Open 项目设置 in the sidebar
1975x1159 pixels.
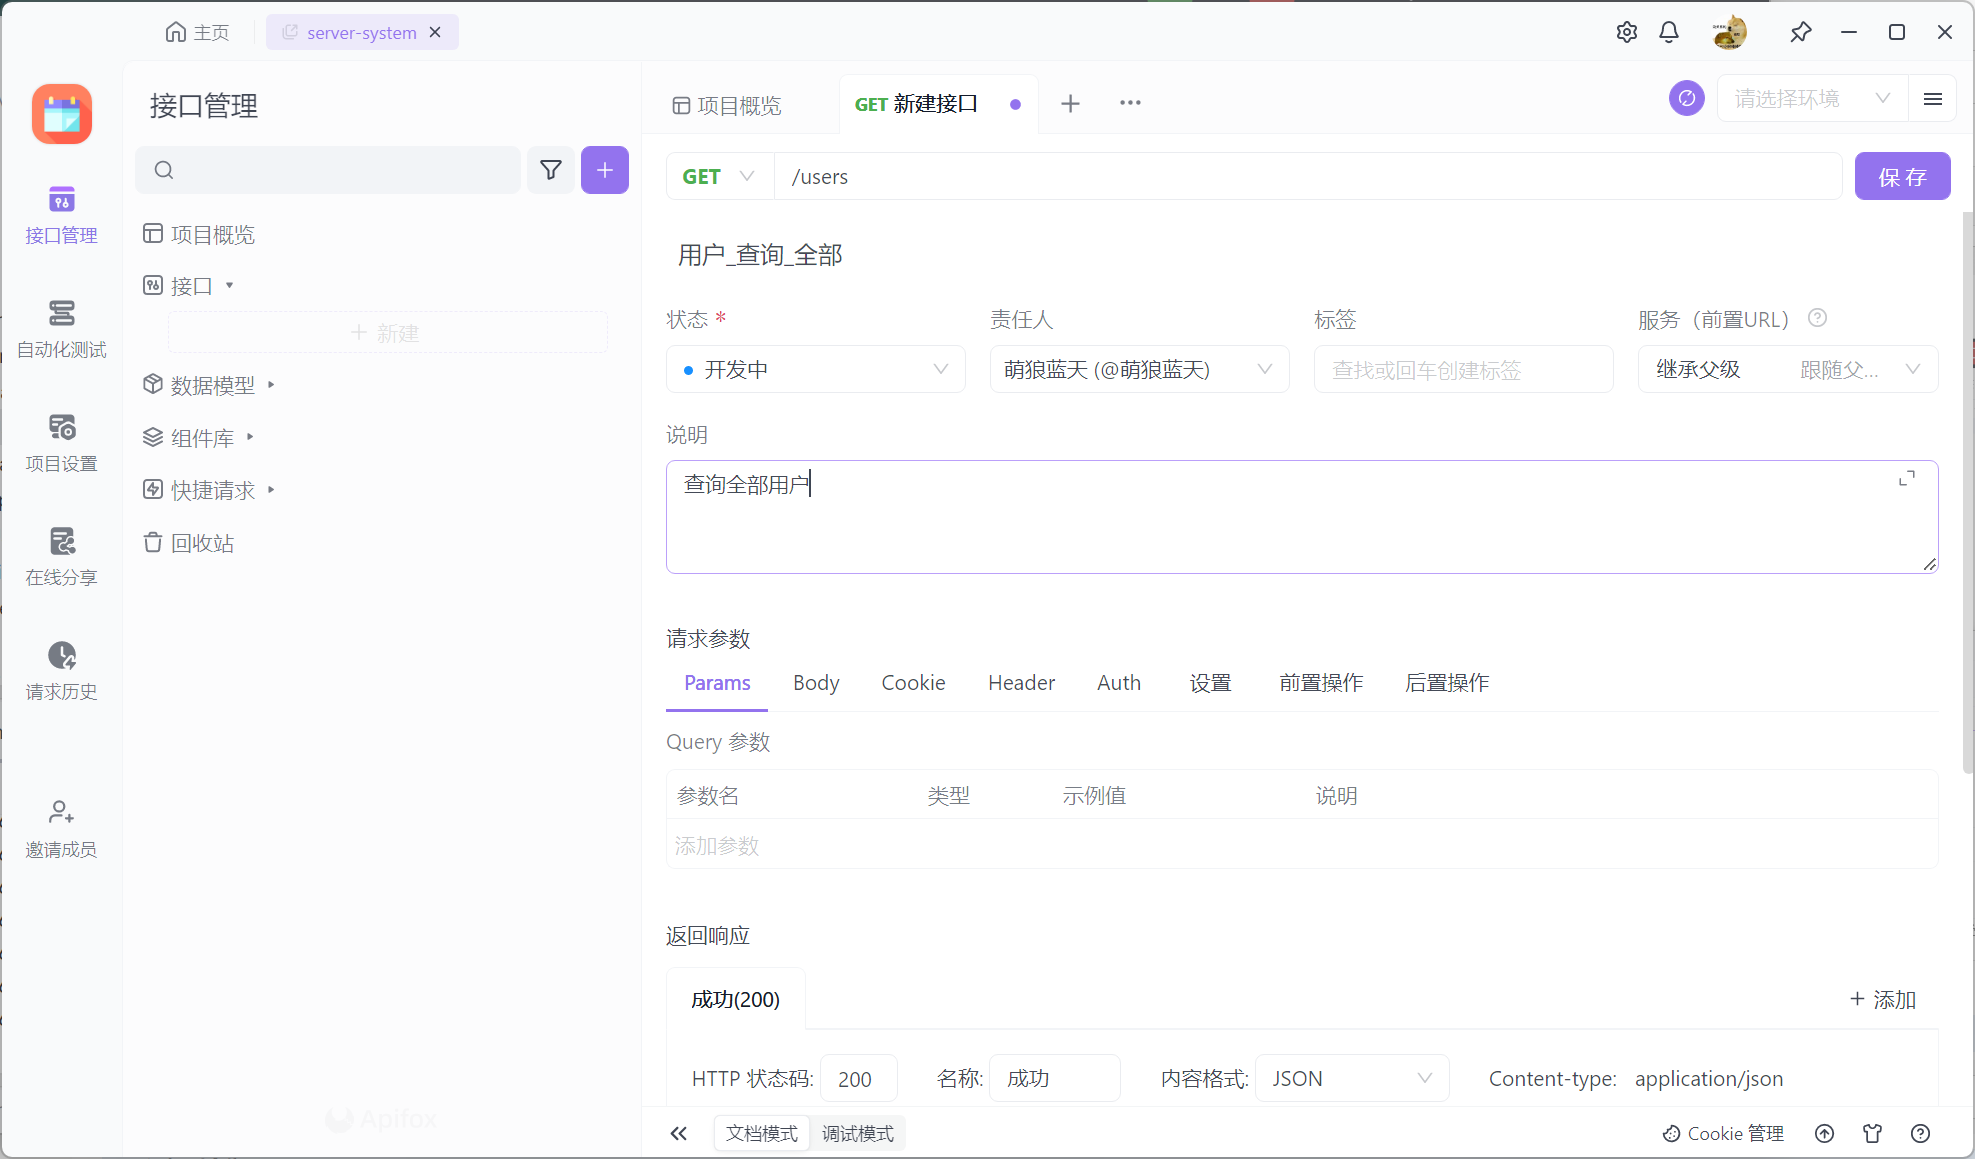(x=62, y=443)
